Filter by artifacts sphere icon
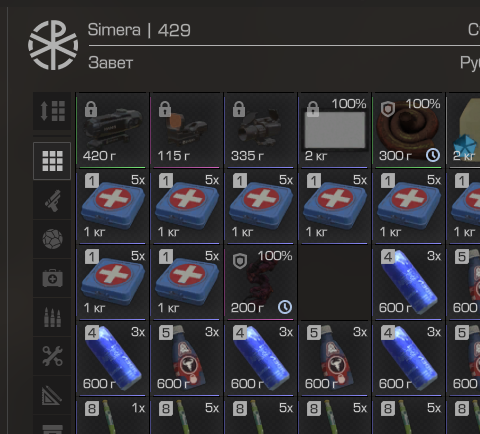Screen dimensions: 480x434 52,239
